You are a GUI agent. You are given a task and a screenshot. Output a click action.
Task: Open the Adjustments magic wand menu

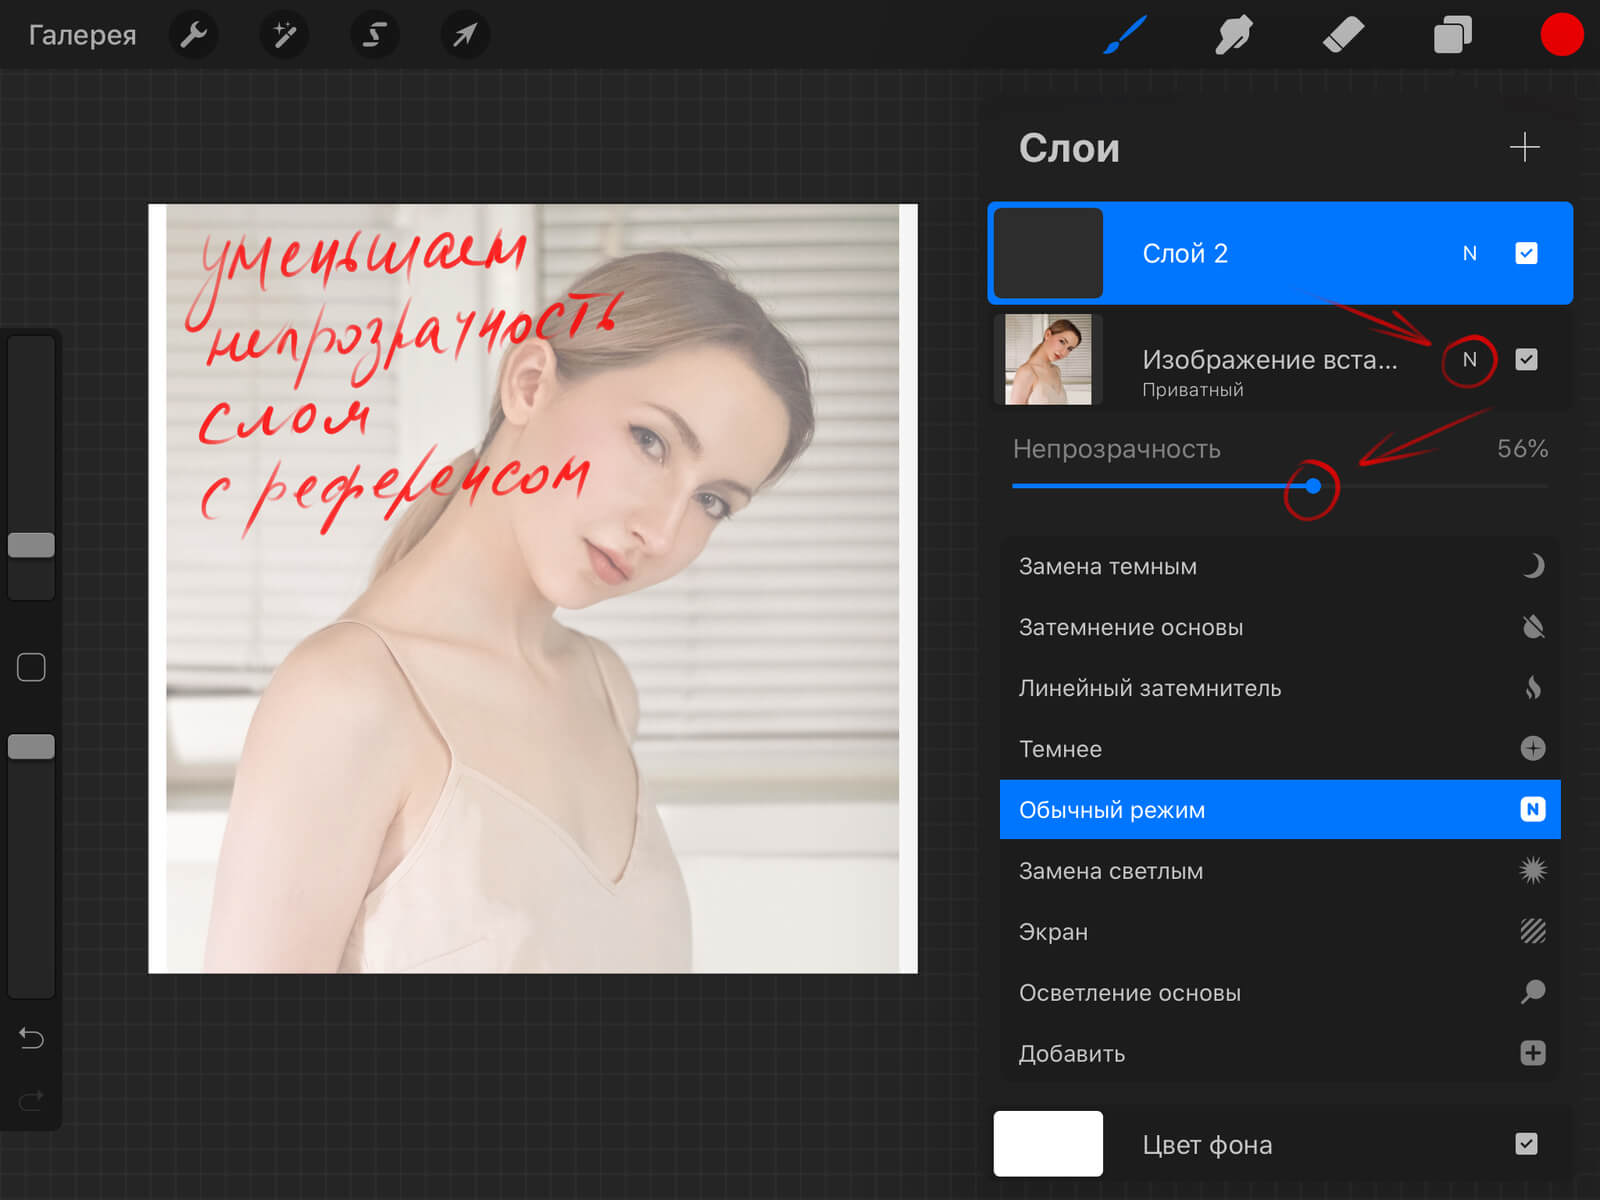[284, 35]
